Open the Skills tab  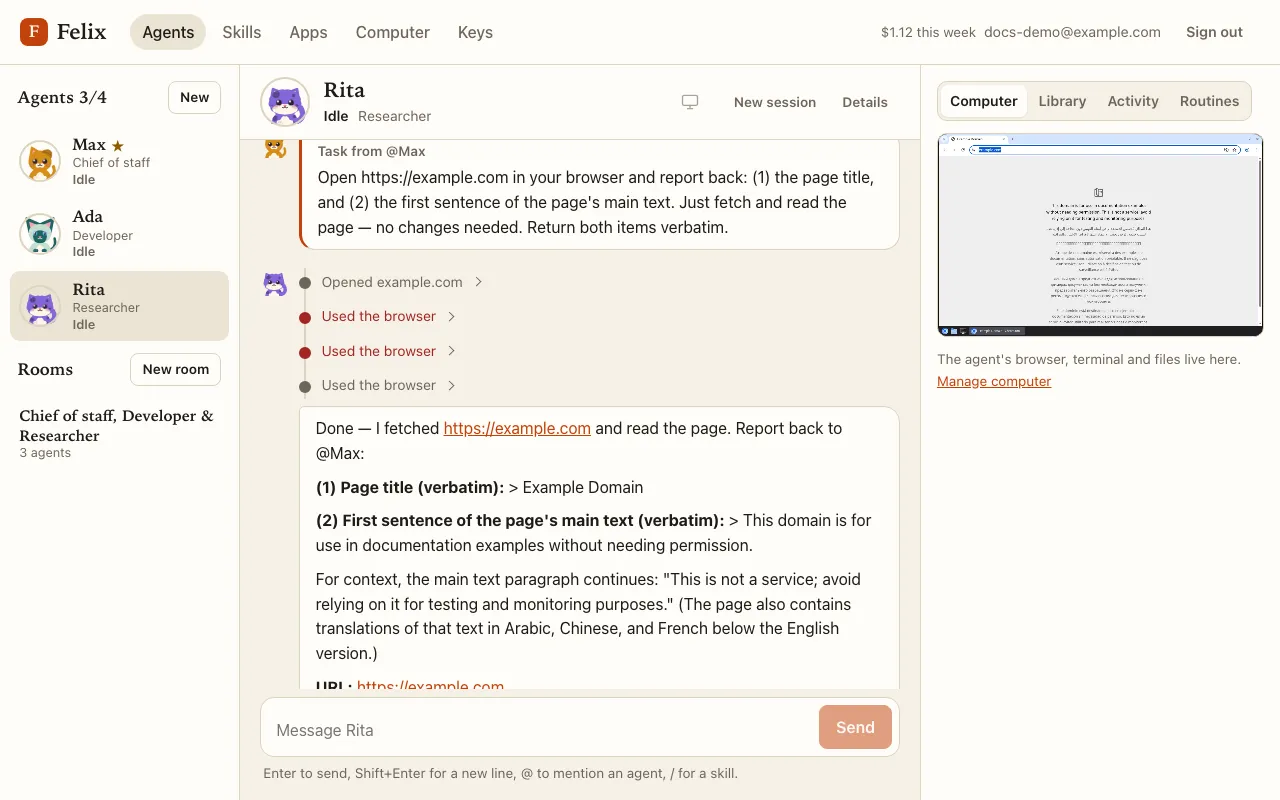click(242, 32)
